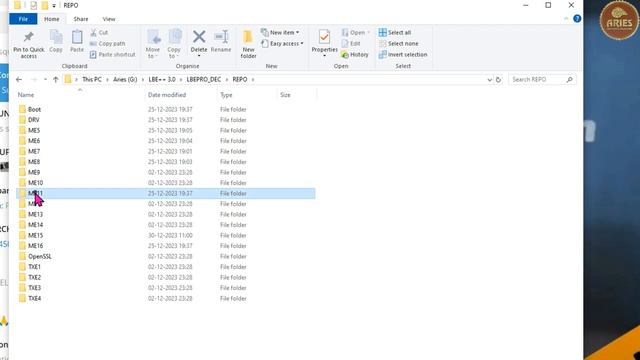Screen dimensions: 640x360
Task: Click the Move to icon
Action: pyautogui.click(x=154, y=37)
